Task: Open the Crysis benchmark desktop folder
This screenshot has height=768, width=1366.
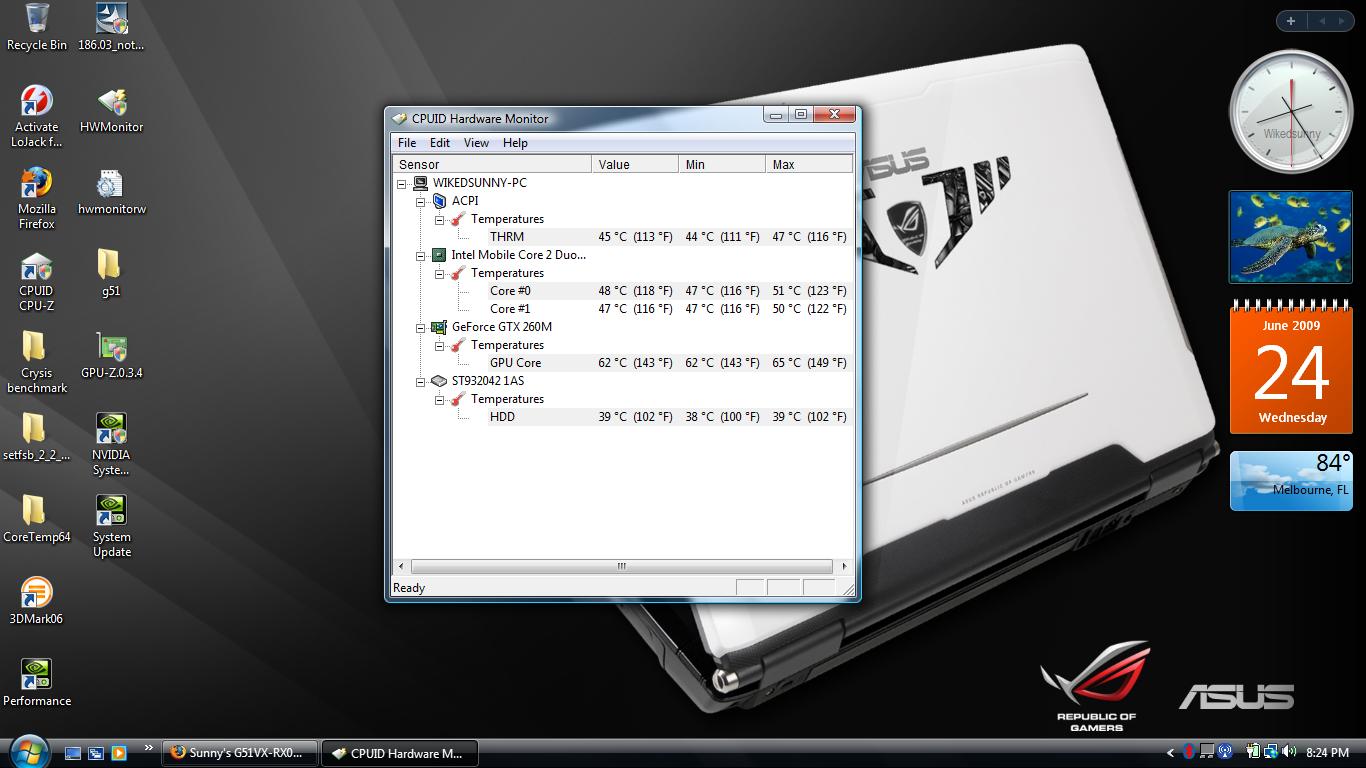Action: click(x=37, y=362)
